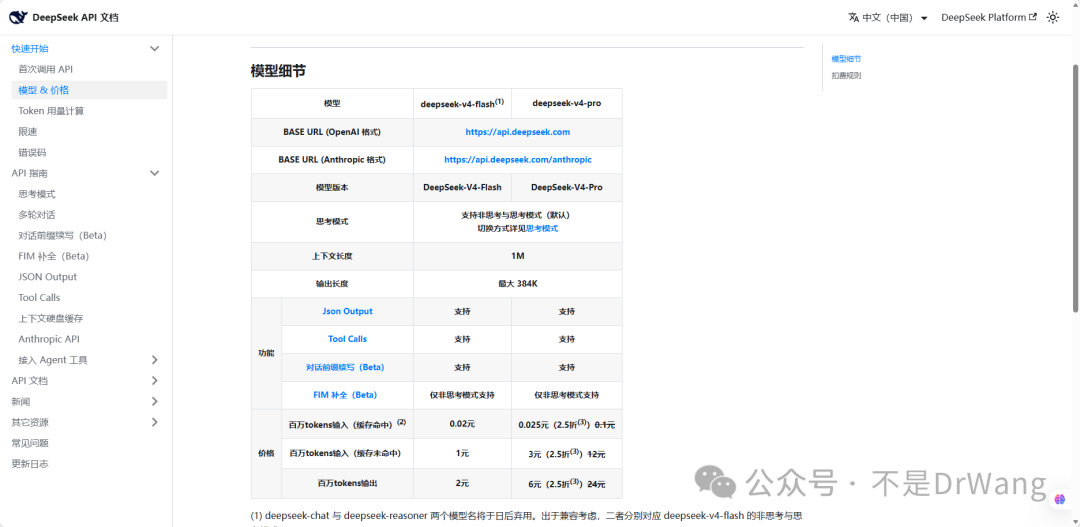The width and height of the screenshot is (1080, 527).
Task: Expand the 其它资源 sidebar section
Action: click(x=154, y=422)
